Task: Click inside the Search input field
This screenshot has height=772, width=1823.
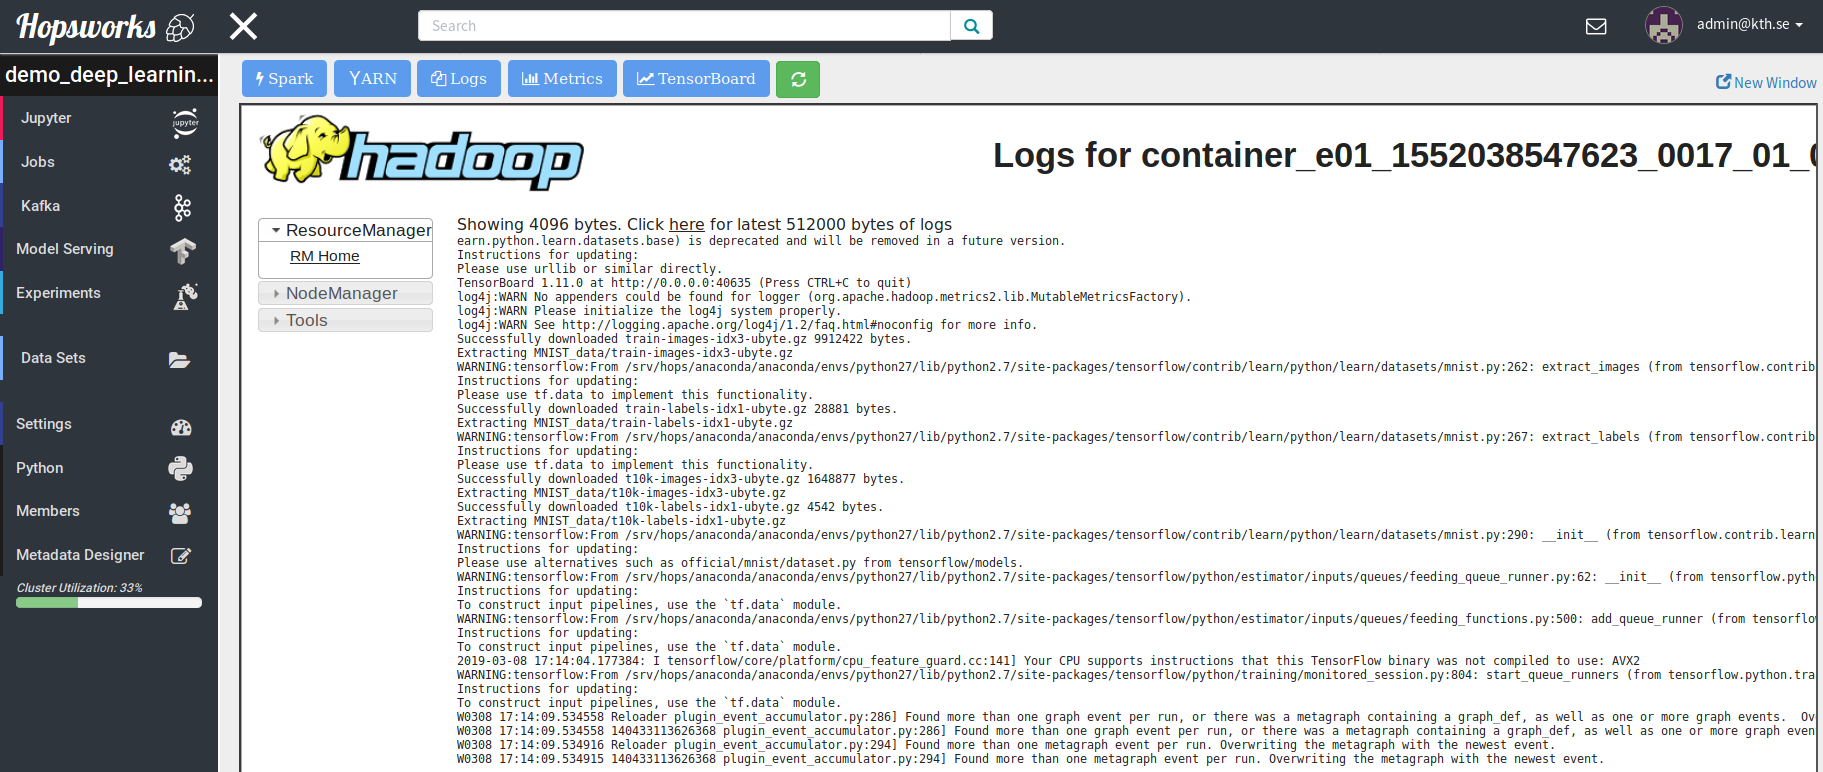Action: coord(684,26)
